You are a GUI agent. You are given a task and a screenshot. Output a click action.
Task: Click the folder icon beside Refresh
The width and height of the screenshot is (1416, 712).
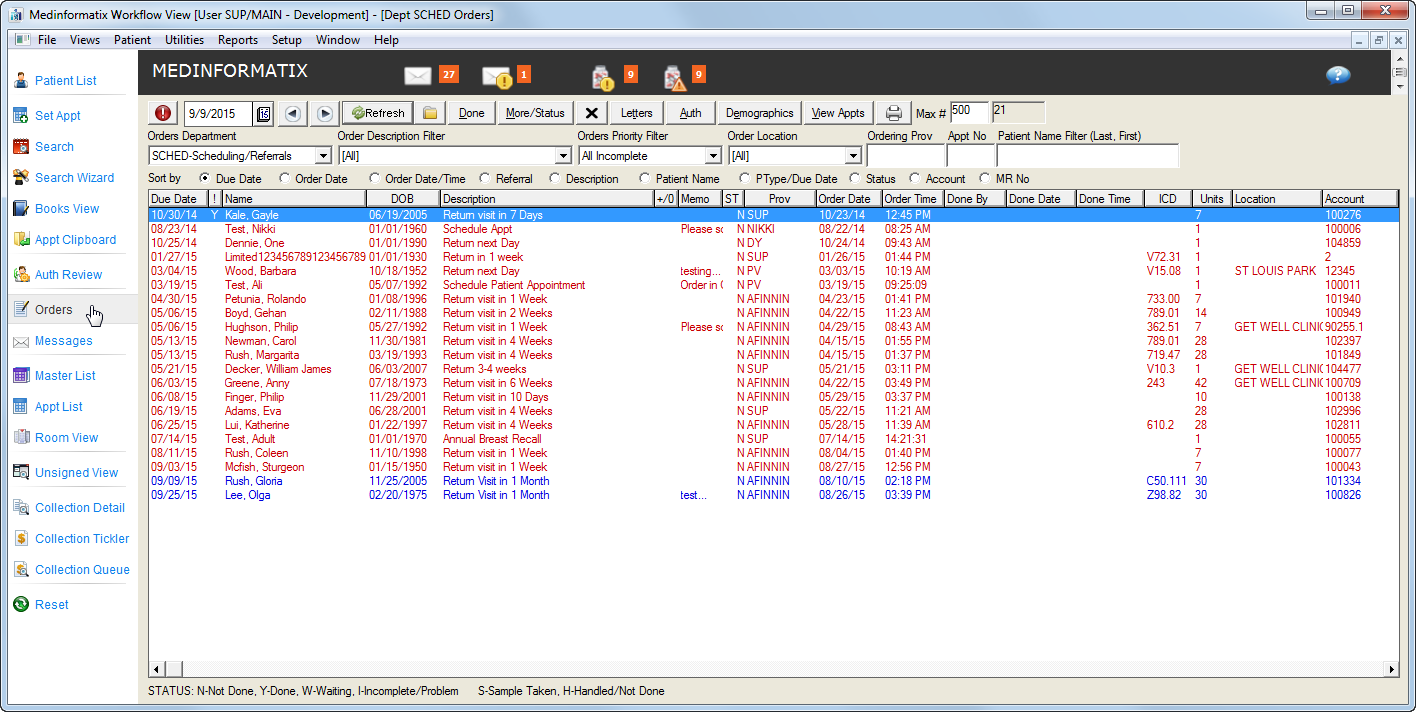click(x=429, y=113)
